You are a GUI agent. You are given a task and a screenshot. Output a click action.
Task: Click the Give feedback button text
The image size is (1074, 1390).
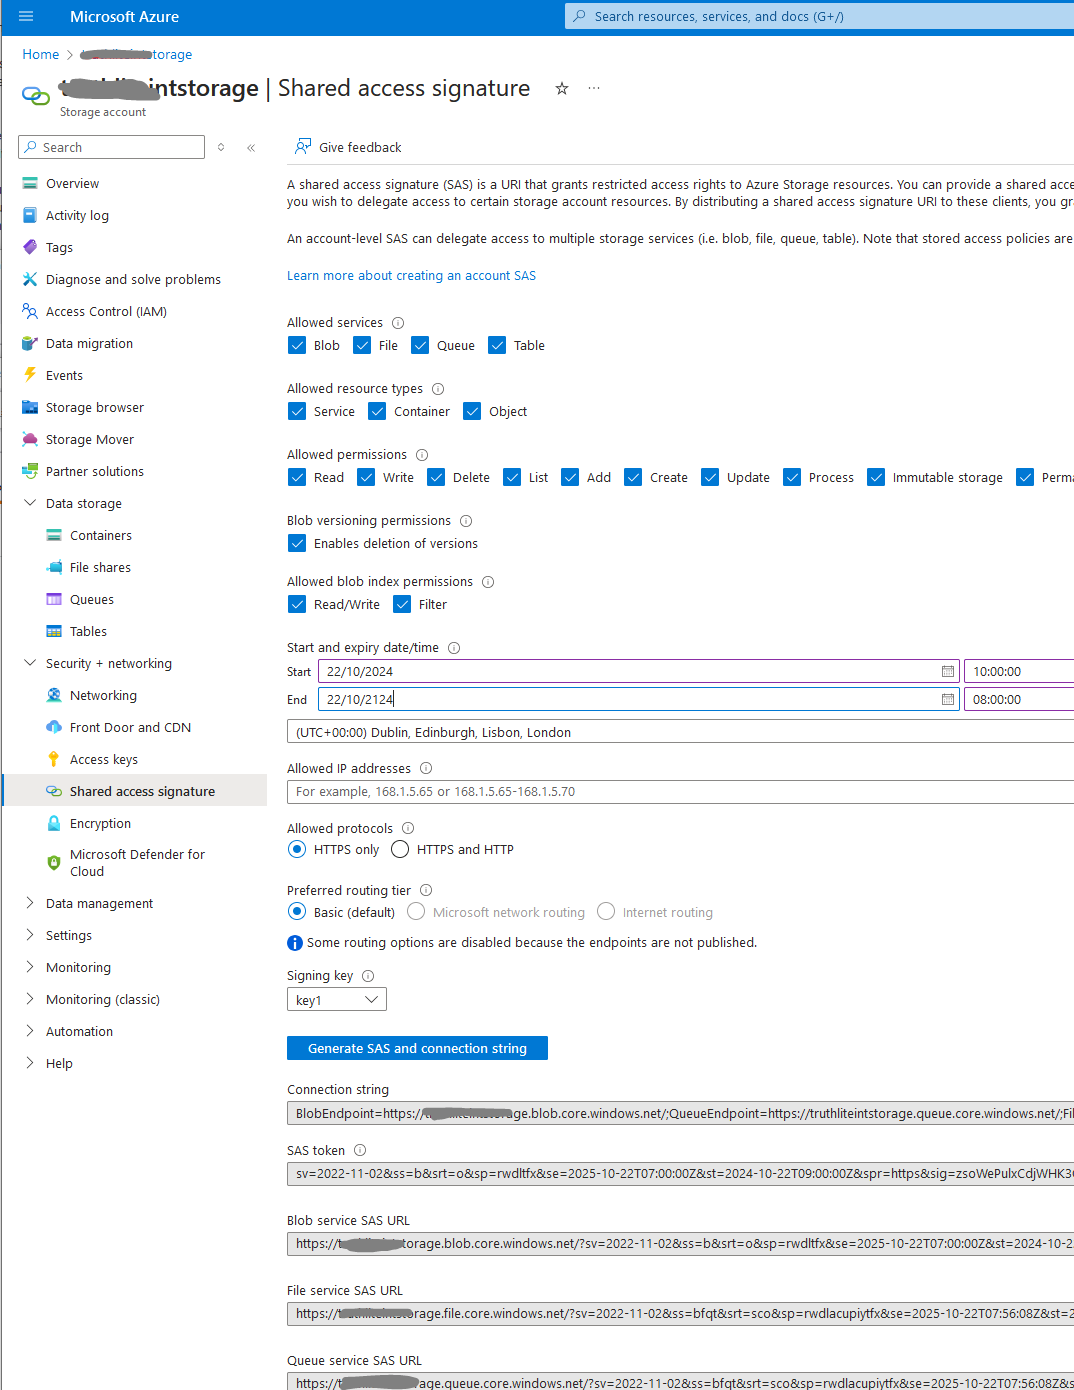(360, 147)
